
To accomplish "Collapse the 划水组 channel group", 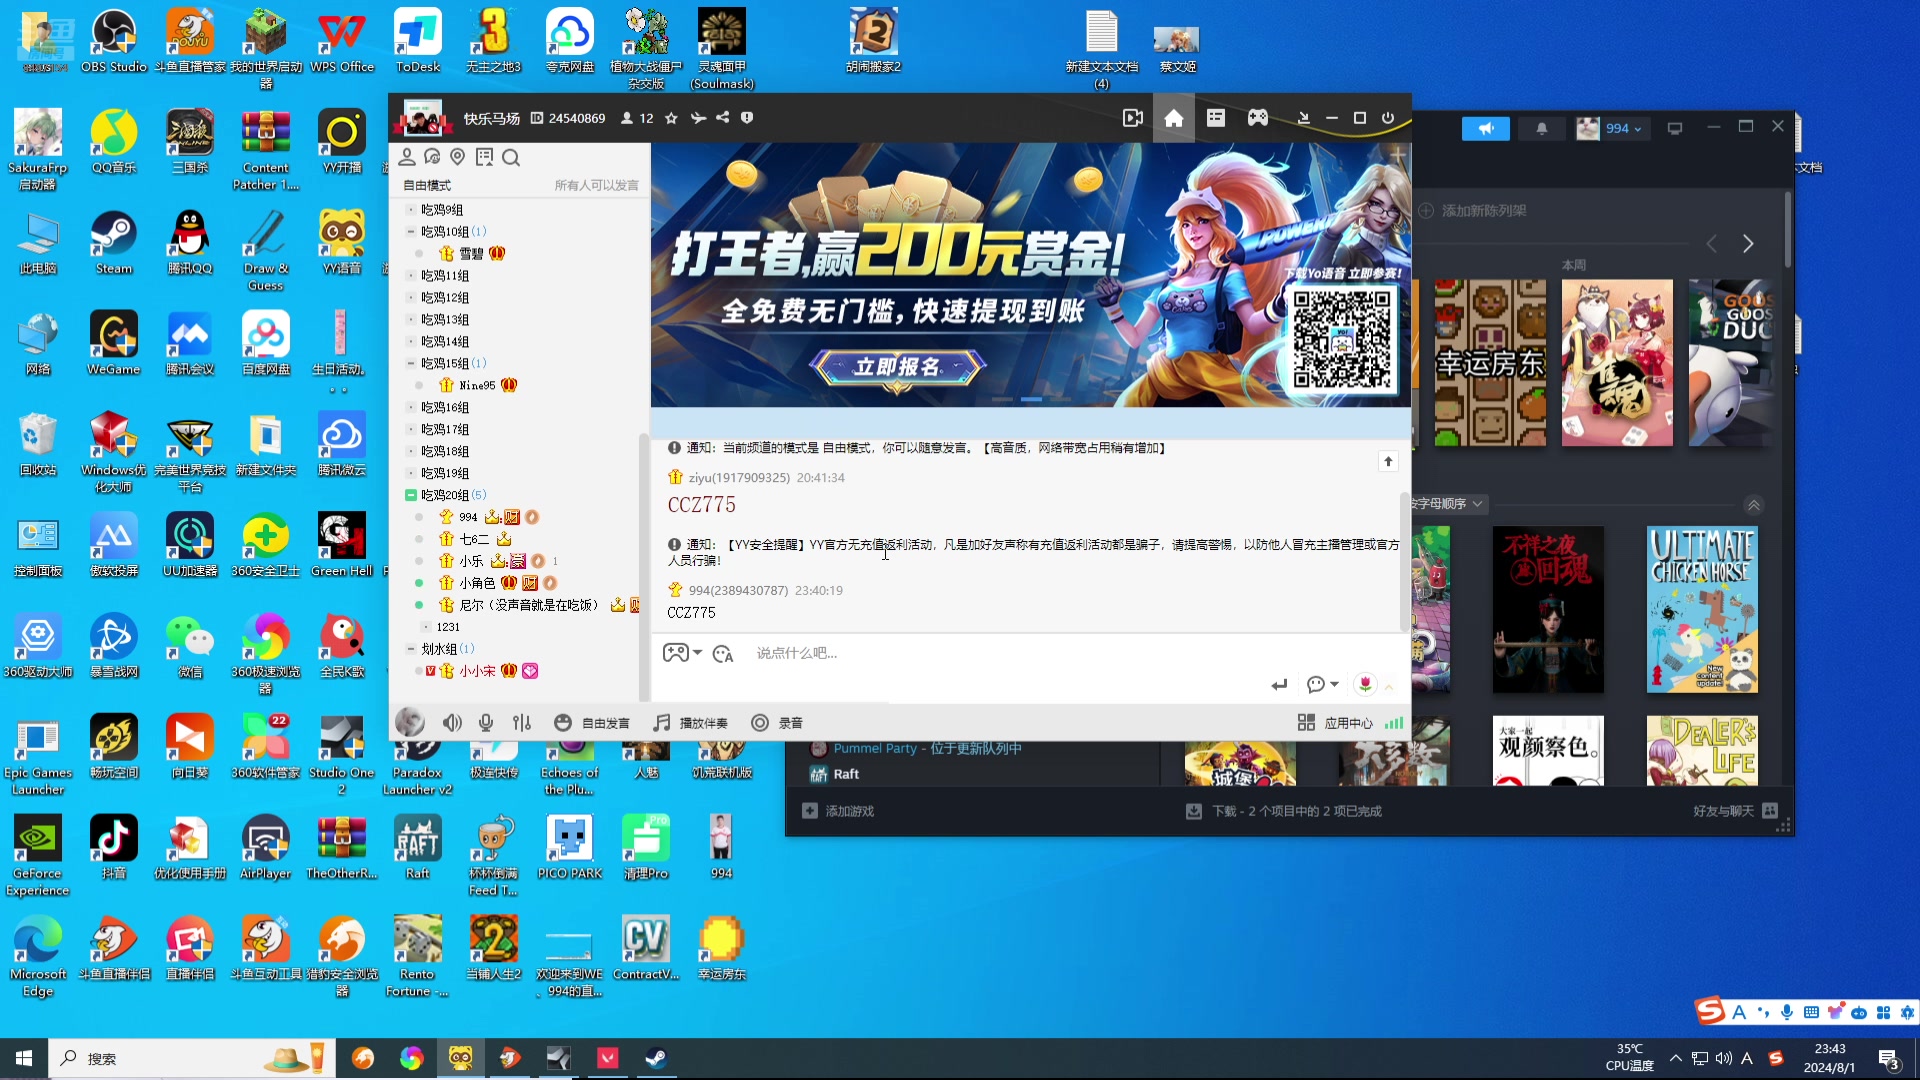I will coord(410,649).
